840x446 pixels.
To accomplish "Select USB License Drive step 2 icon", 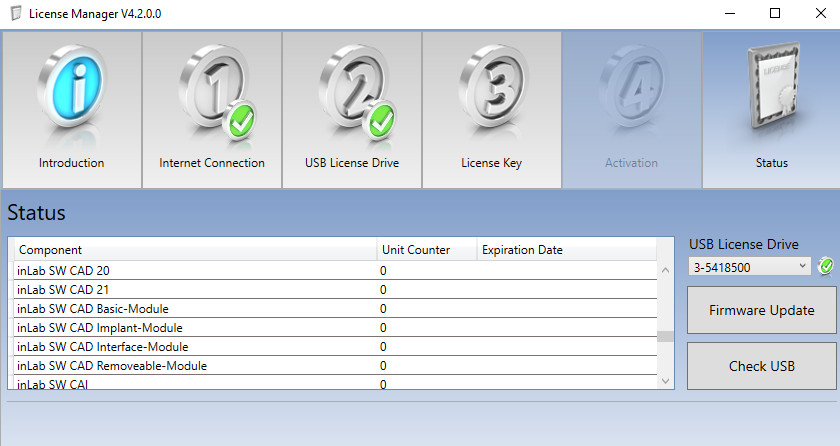I will pyautogui.click(x=357, y=91).
